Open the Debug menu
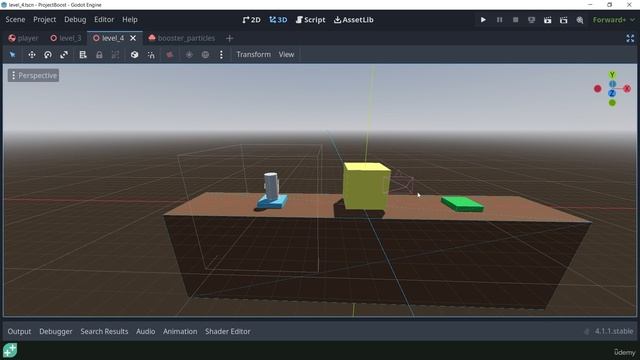This screenshot has height=360, width=640. 75,20
